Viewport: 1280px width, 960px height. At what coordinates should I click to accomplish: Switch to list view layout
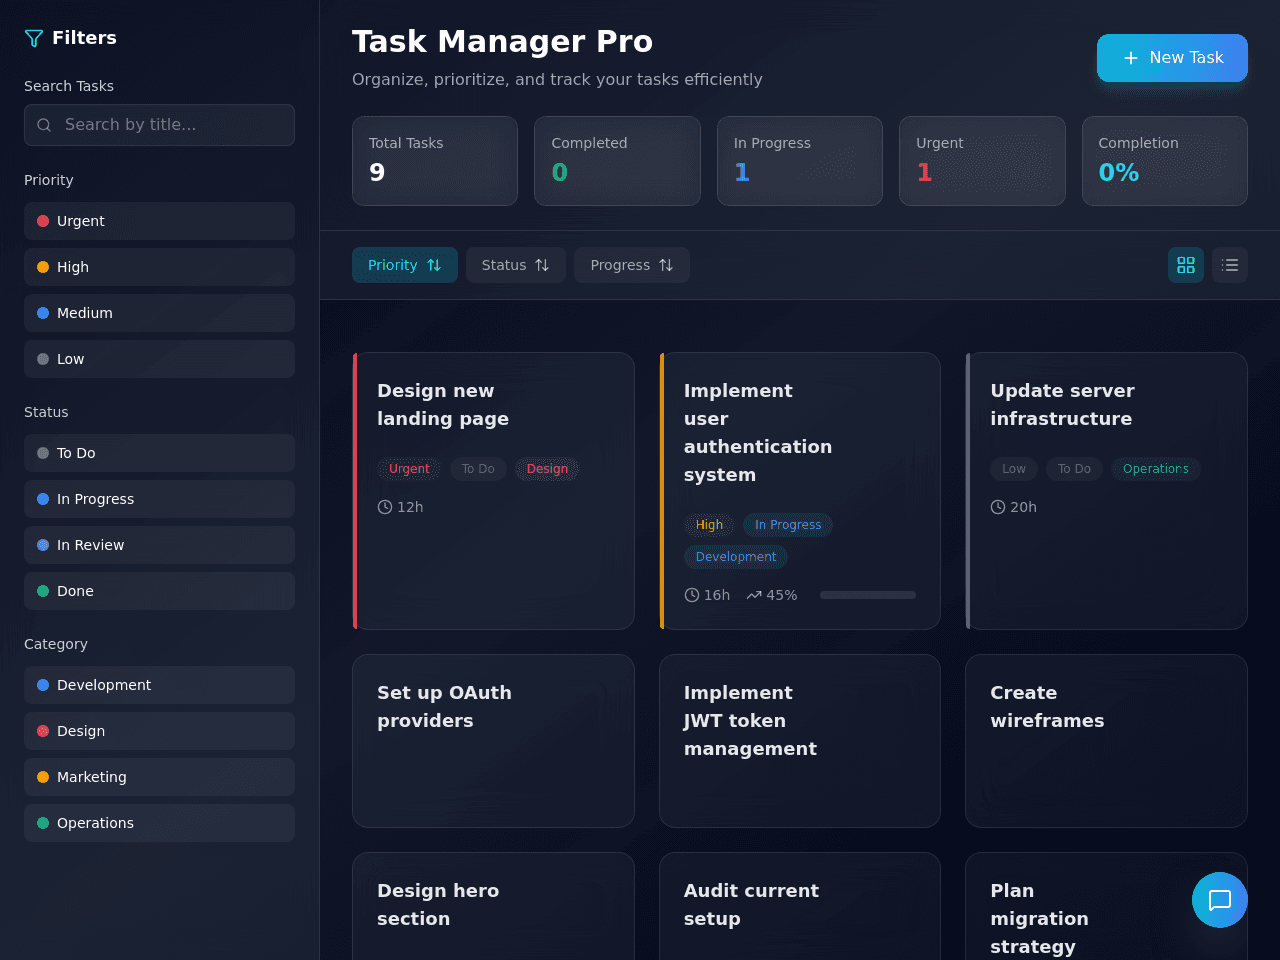(1230, 265)
